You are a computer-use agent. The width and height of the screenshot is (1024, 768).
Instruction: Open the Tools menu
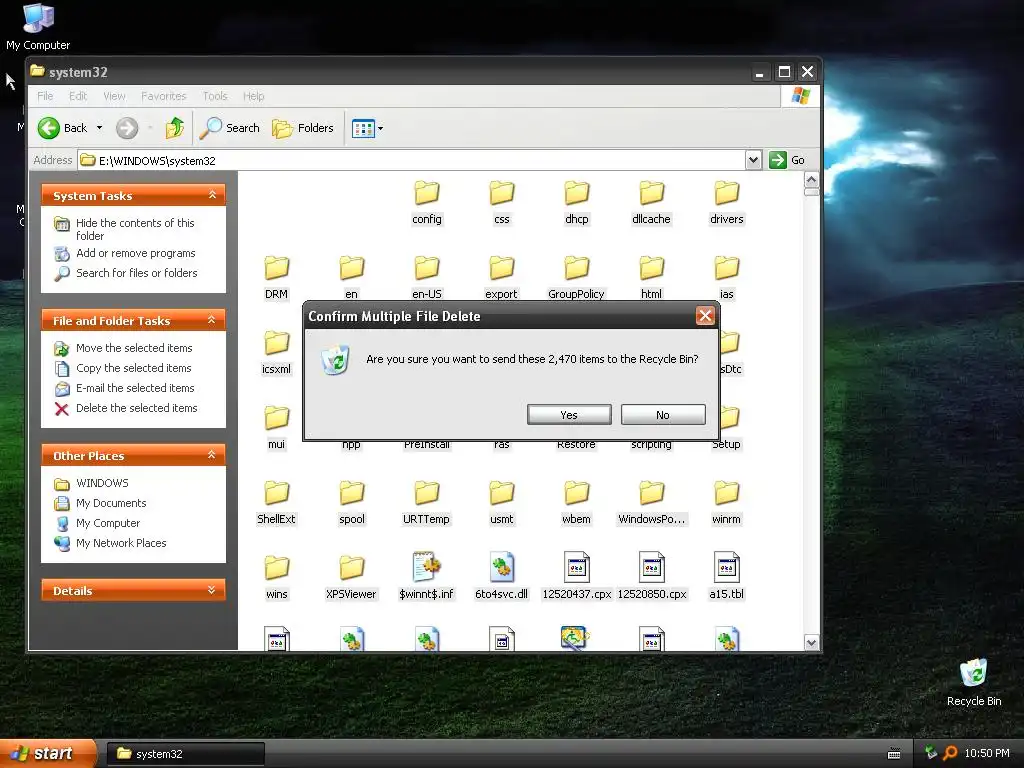coord(215,96)
